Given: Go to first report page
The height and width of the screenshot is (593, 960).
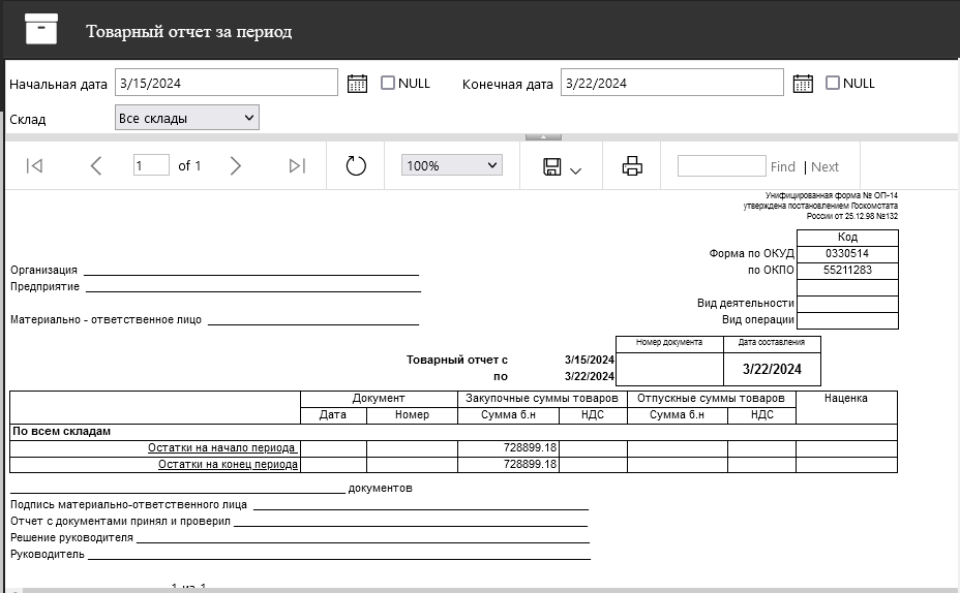Looking at the screenshot, I should tap(34, 166).
